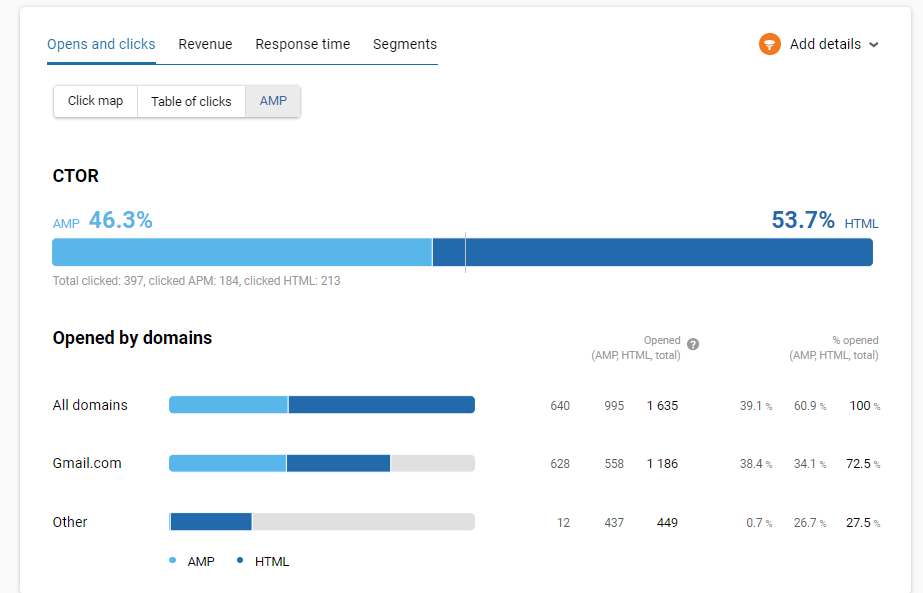Open the Segments tab

405,44
